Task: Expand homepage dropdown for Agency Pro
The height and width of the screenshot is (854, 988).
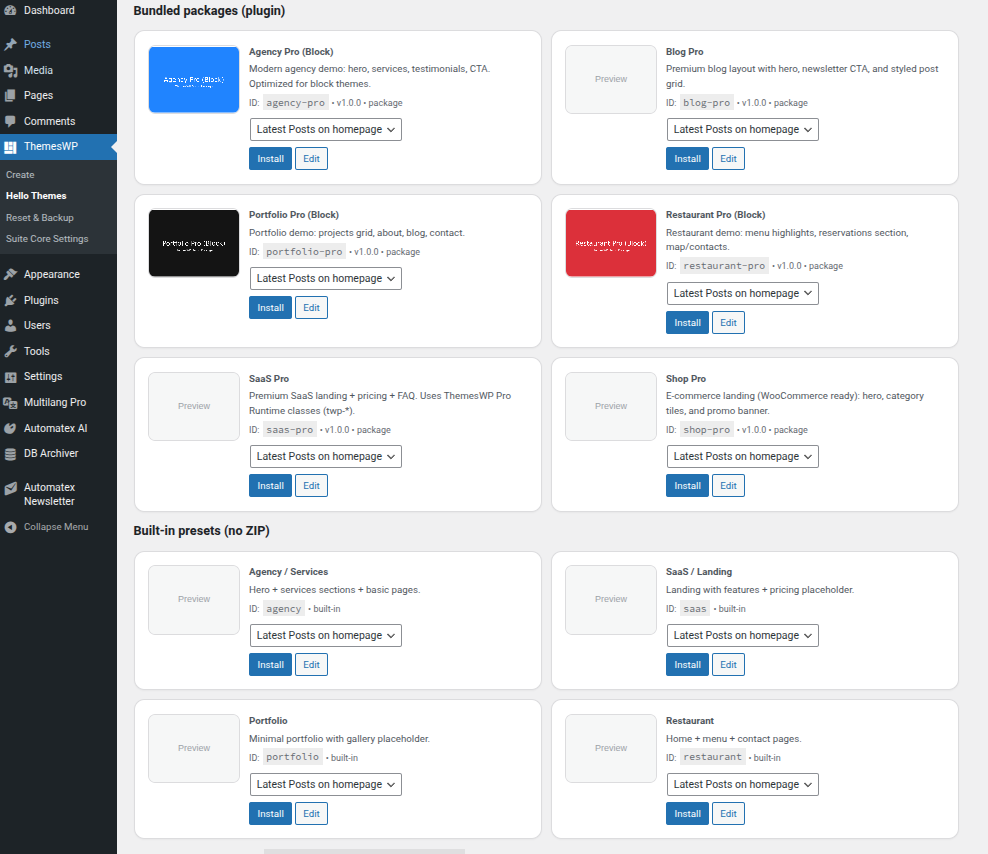Action: [x=325, y=129]
